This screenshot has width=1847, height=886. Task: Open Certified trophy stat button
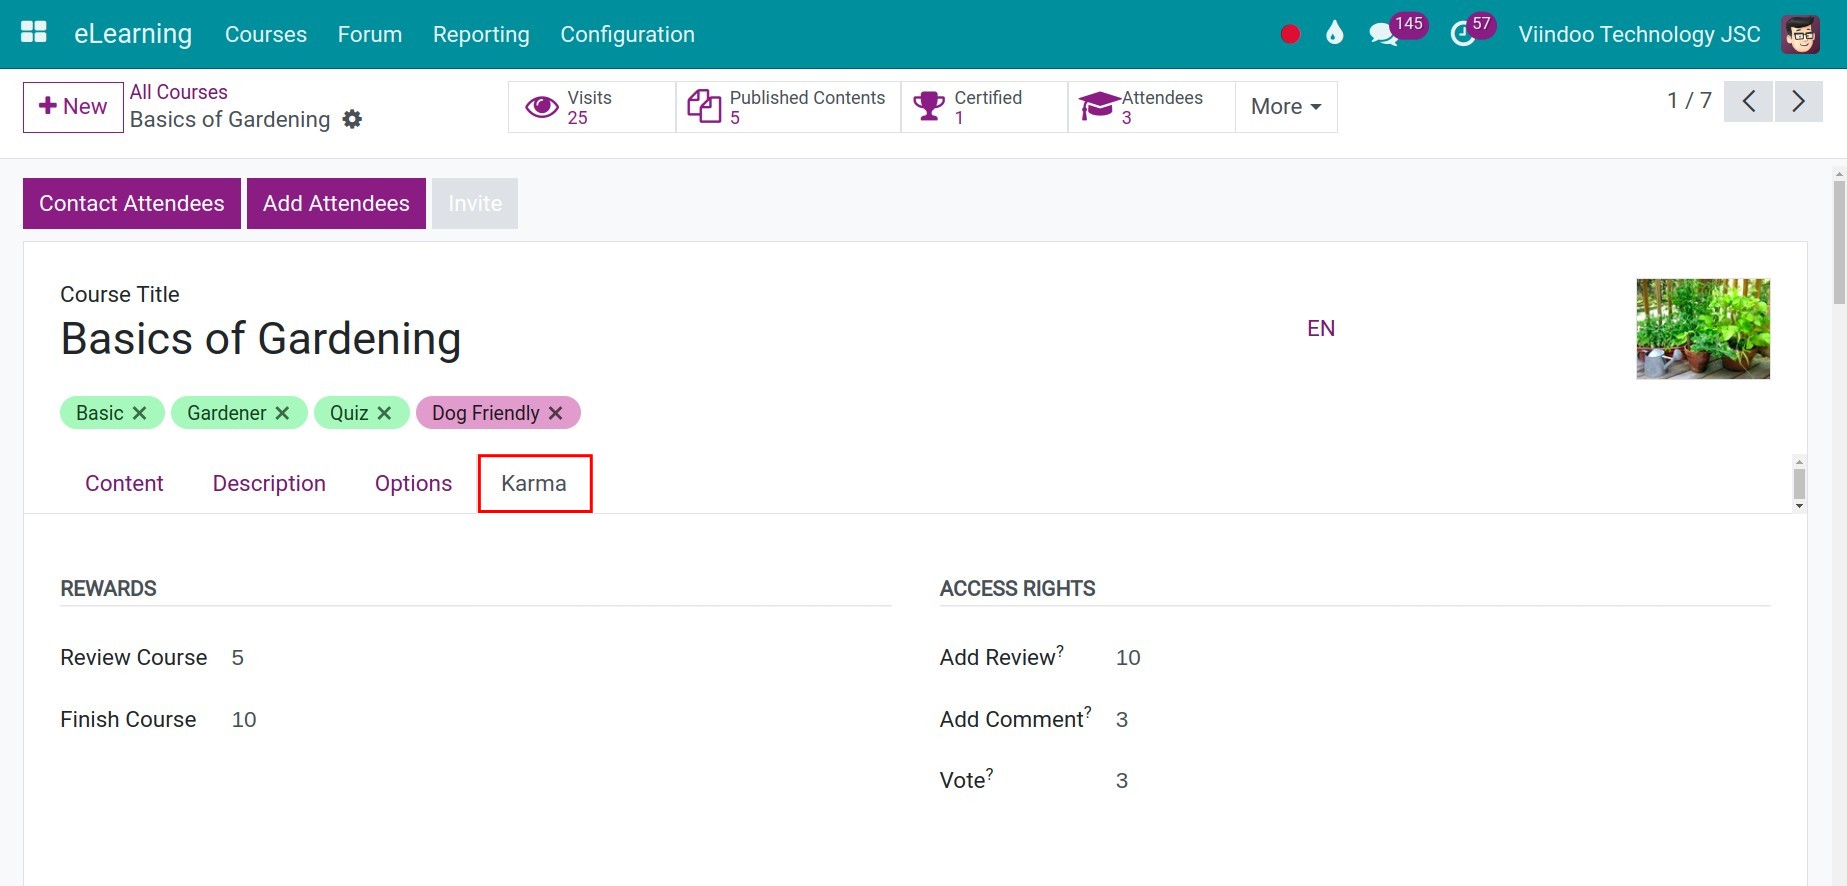[984, 107]
